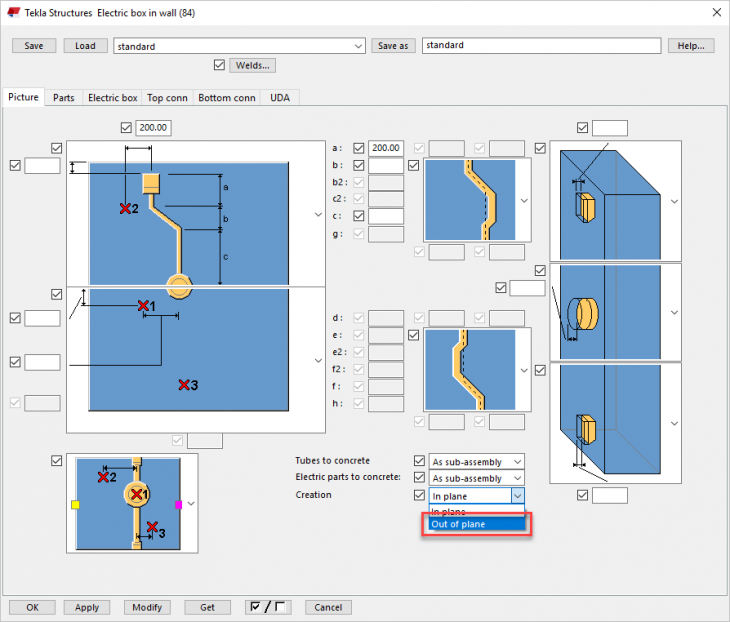
Task: Click the Save as button
Action: (394, 46)
